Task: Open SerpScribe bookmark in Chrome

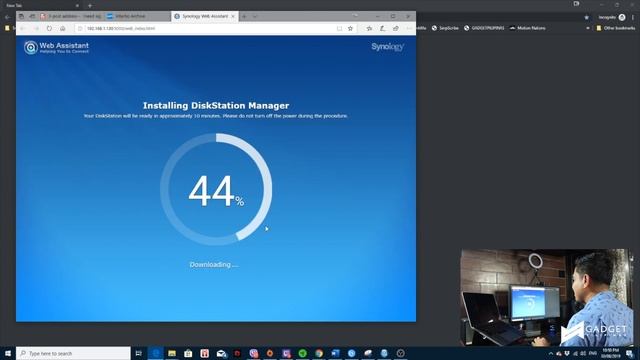Action: tap(445, 28)
